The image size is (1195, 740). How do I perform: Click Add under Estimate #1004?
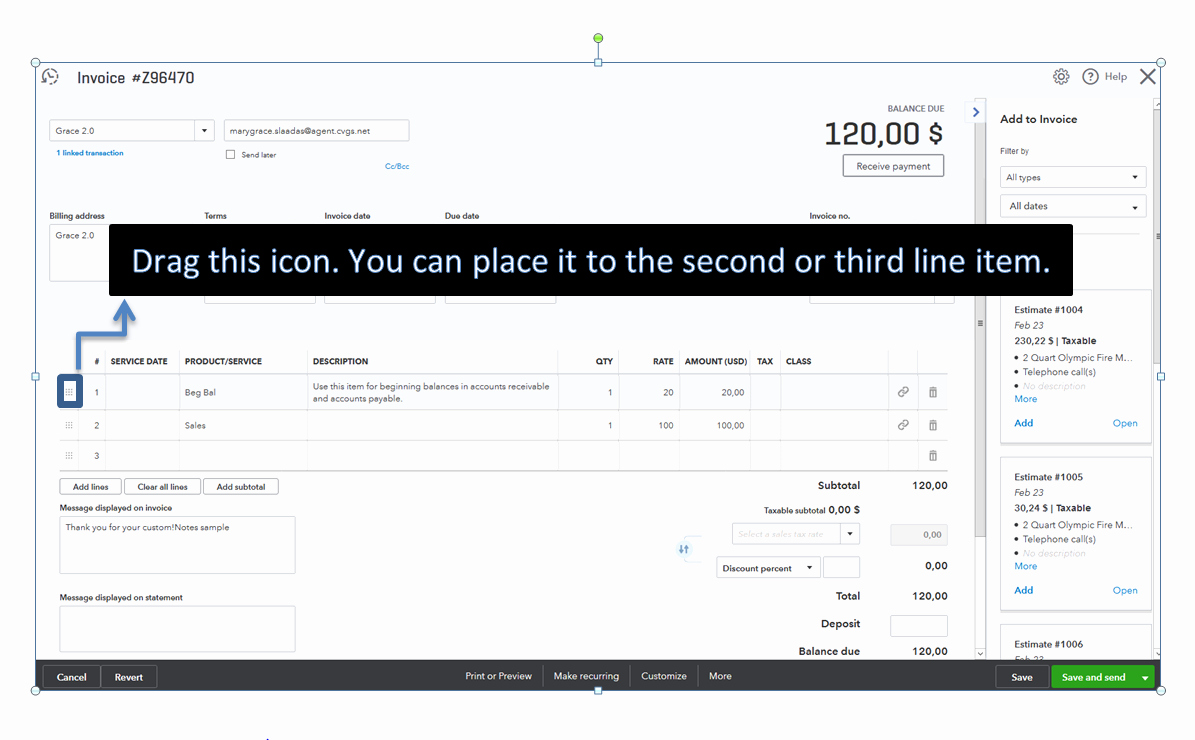pos(1024,423)
